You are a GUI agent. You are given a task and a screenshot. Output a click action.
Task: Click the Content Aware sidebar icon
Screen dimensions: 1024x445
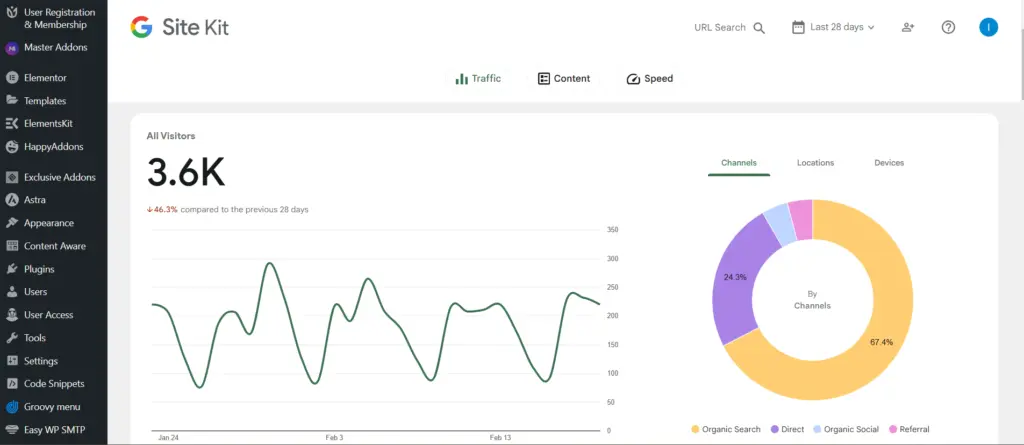coord(12,246)
